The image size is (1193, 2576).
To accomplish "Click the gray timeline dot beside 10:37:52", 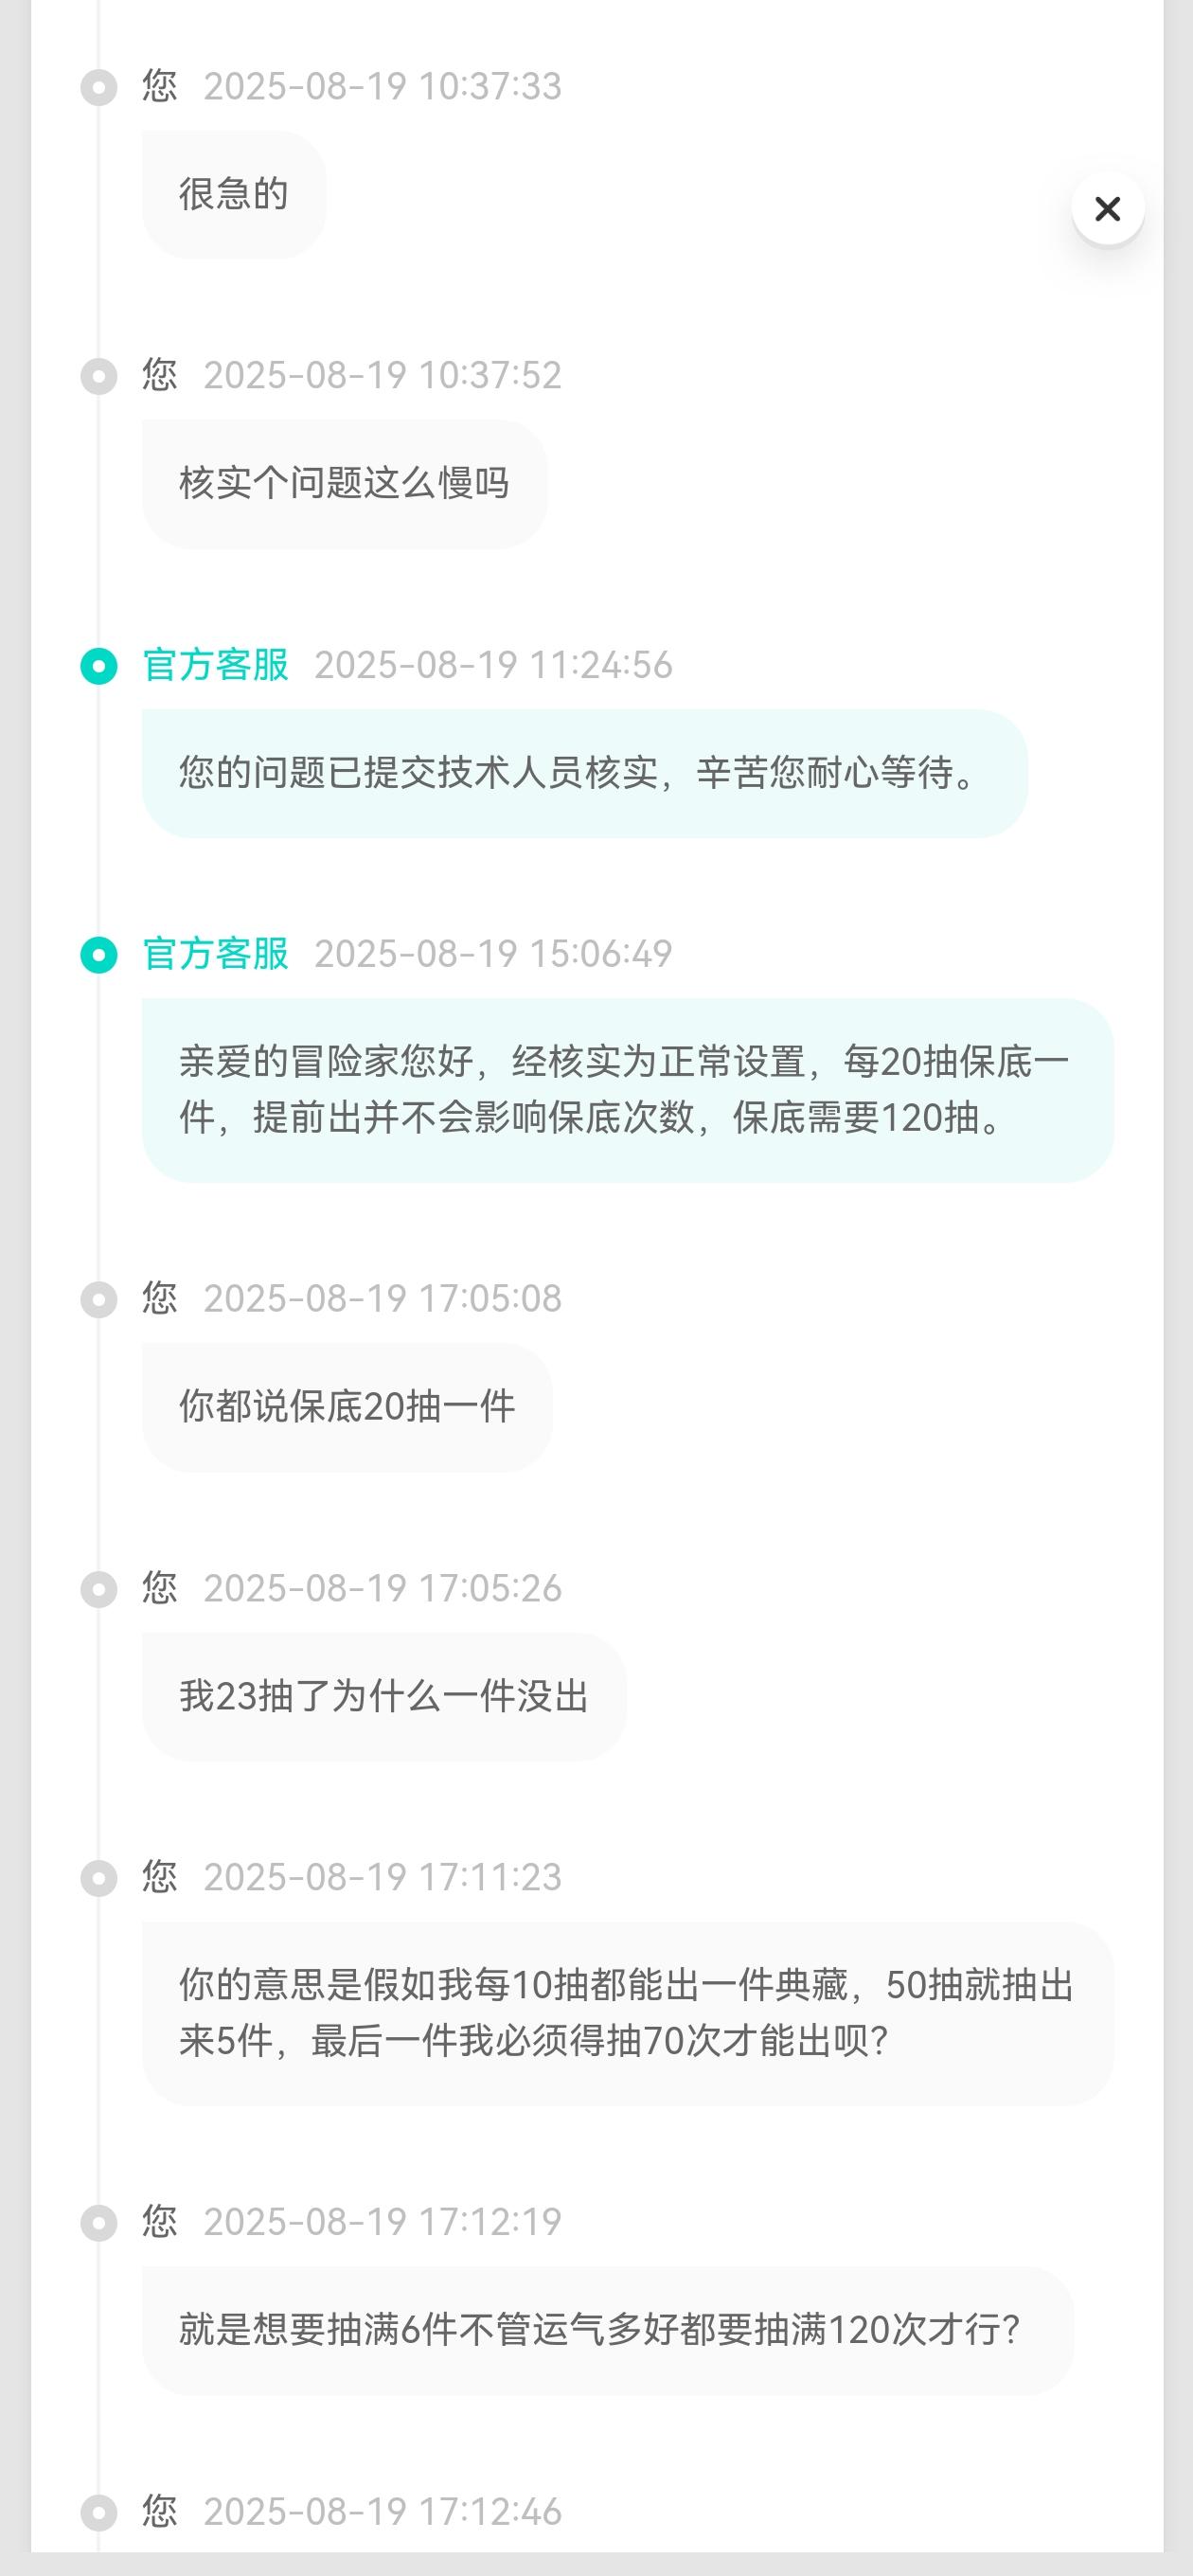I will point(99,376).
